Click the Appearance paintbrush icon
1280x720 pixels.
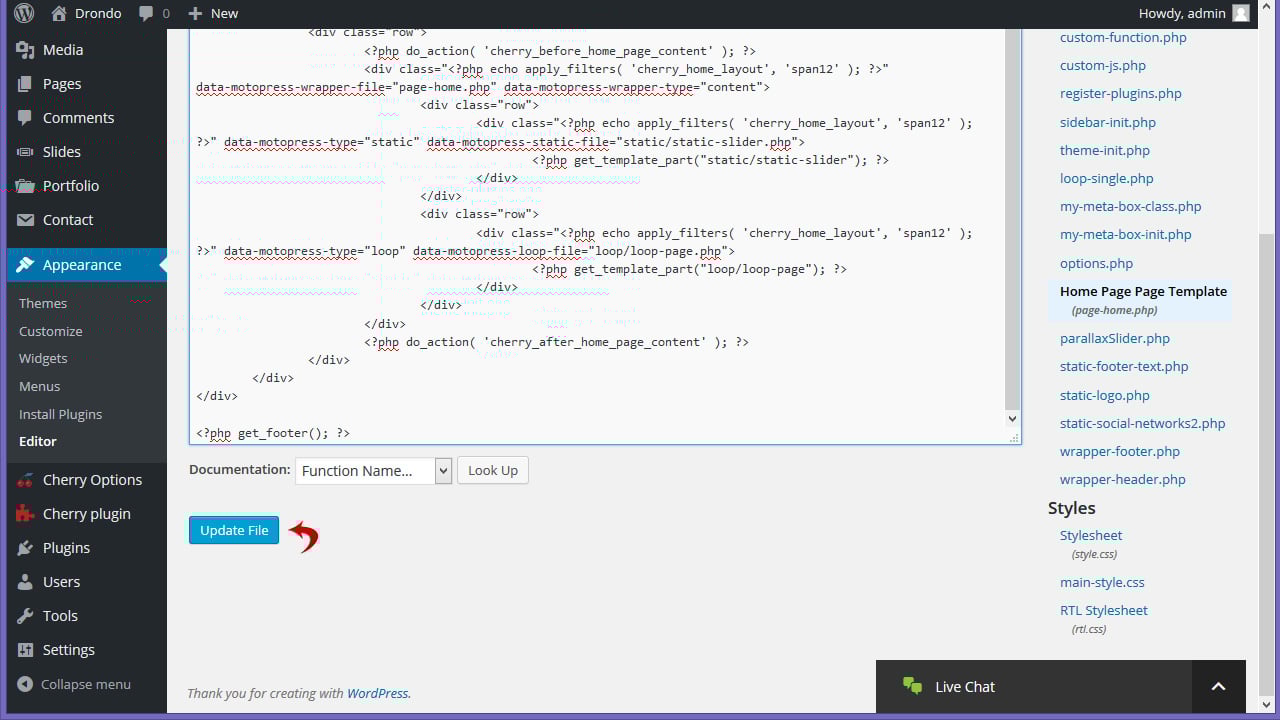[25, 265]
